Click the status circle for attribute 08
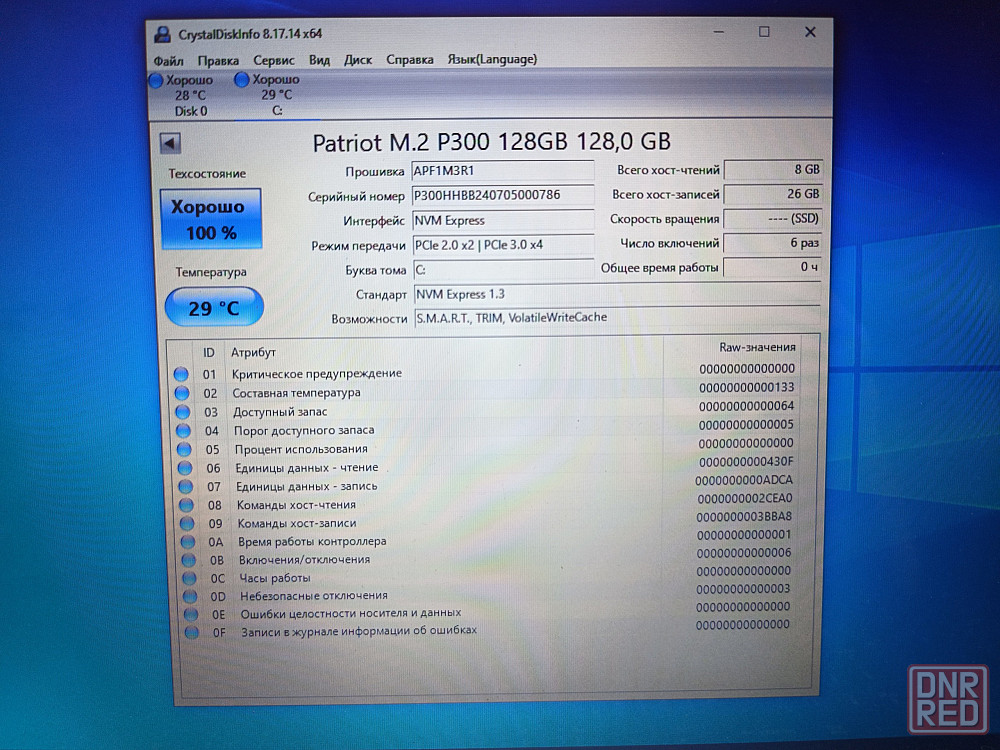Screen dimensions: 1000x750 [186, 504]
